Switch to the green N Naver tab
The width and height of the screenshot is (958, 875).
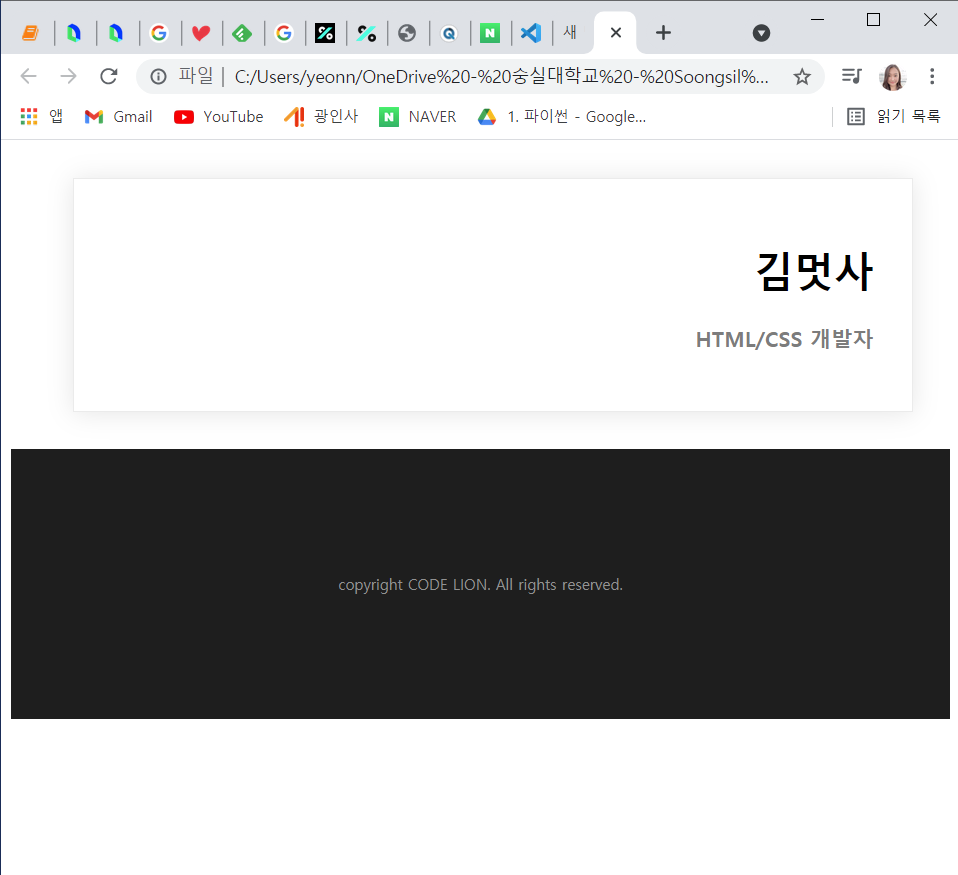coord(490,33)
